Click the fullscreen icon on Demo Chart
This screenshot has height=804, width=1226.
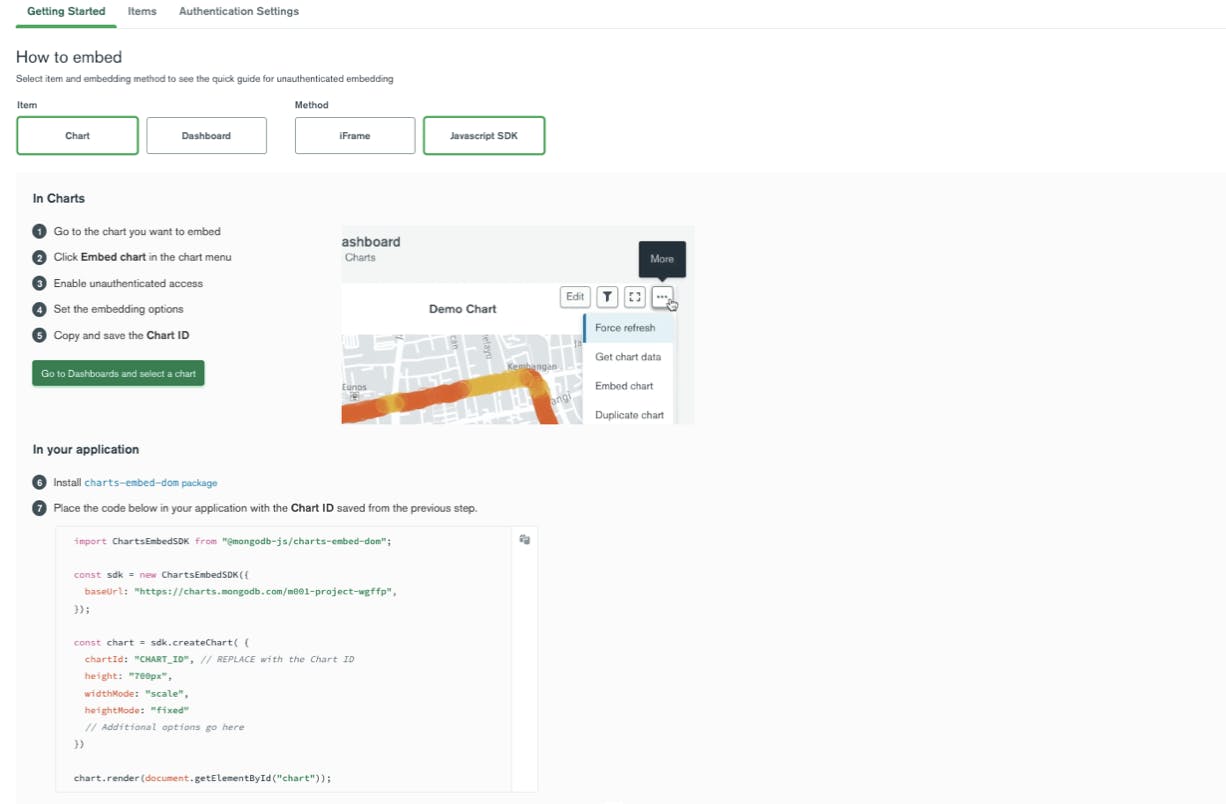[x=634, y=296]
